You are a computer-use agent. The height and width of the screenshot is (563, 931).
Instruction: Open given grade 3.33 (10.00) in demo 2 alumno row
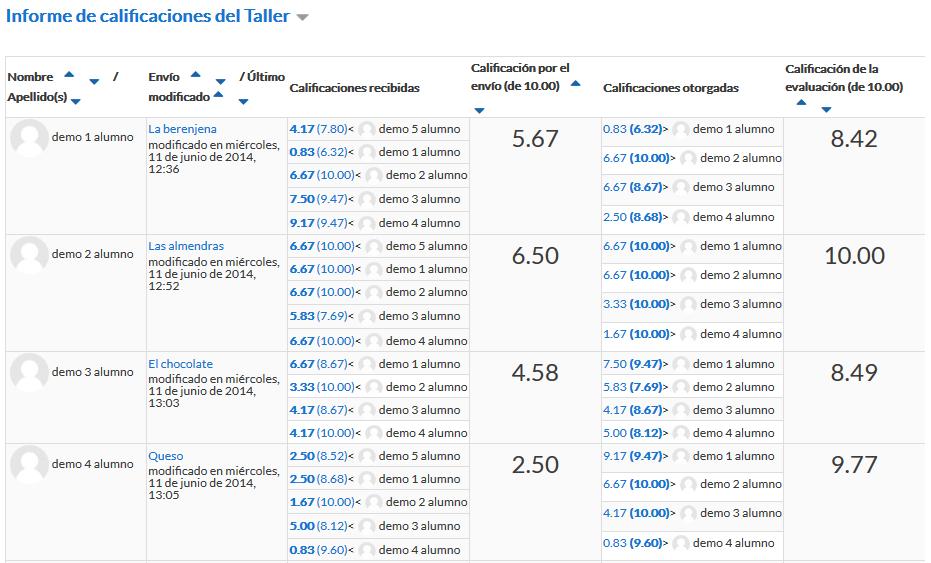pos(636,304)
